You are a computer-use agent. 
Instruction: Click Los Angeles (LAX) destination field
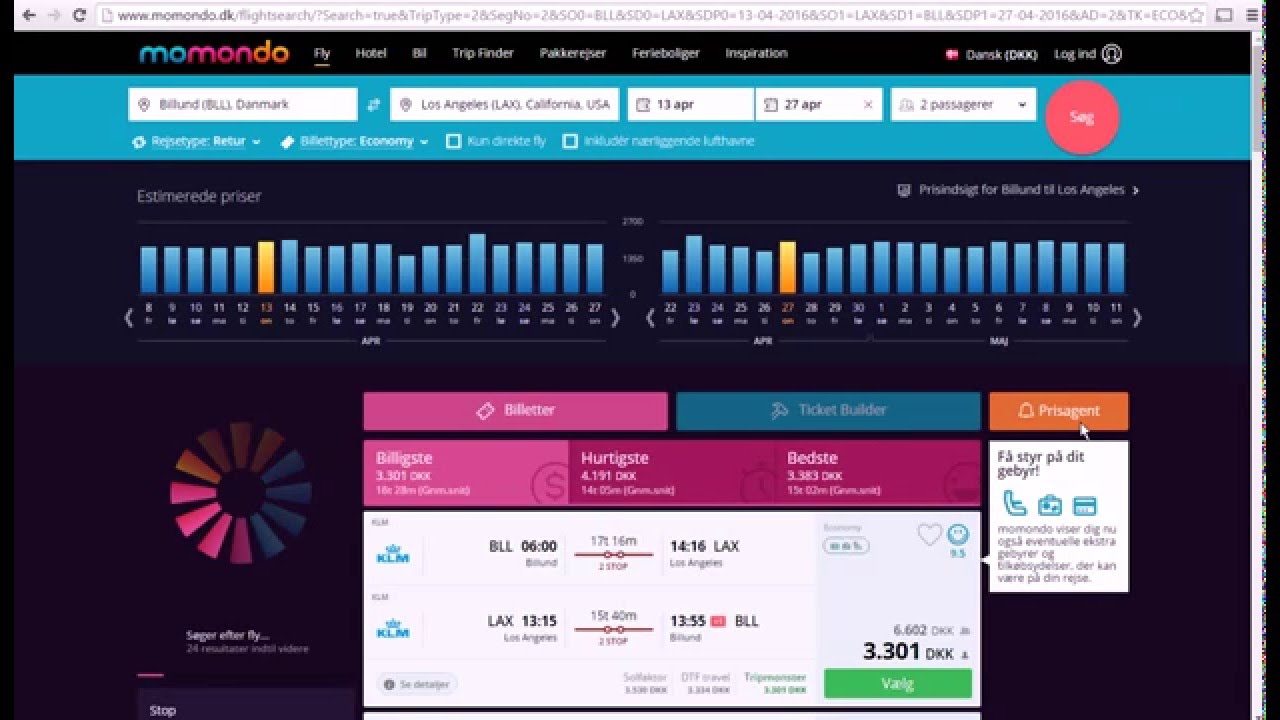click(x=505, y=104)
